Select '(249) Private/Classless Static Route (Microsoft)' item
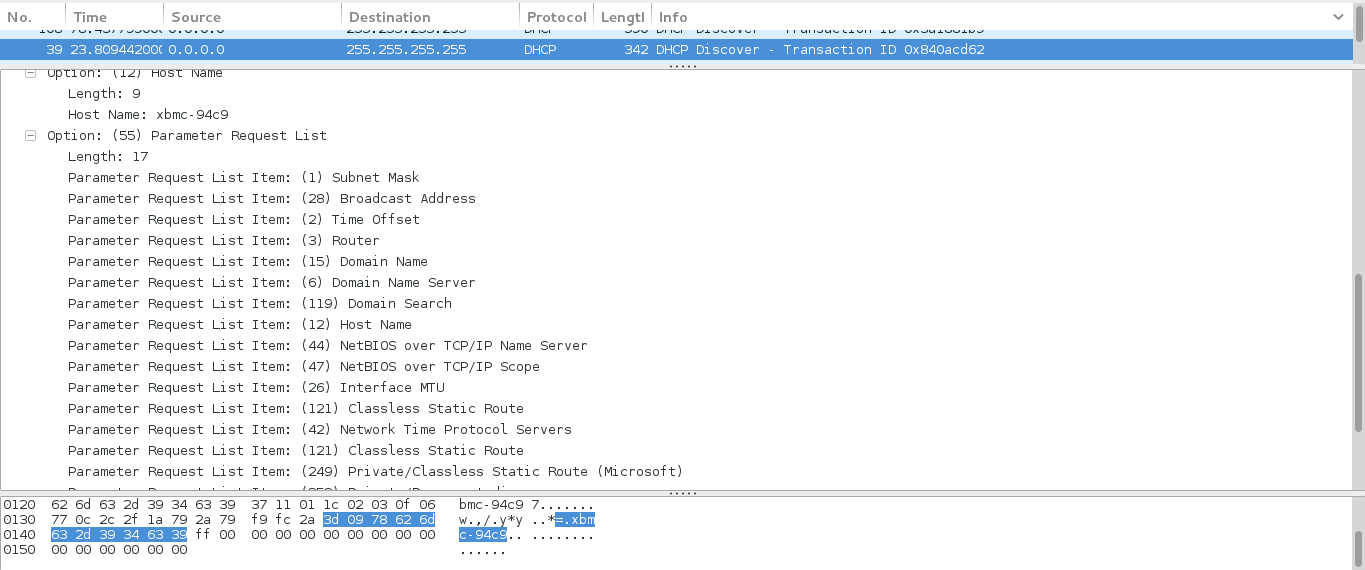1365x570 pixels. click(x=375, y=472)
